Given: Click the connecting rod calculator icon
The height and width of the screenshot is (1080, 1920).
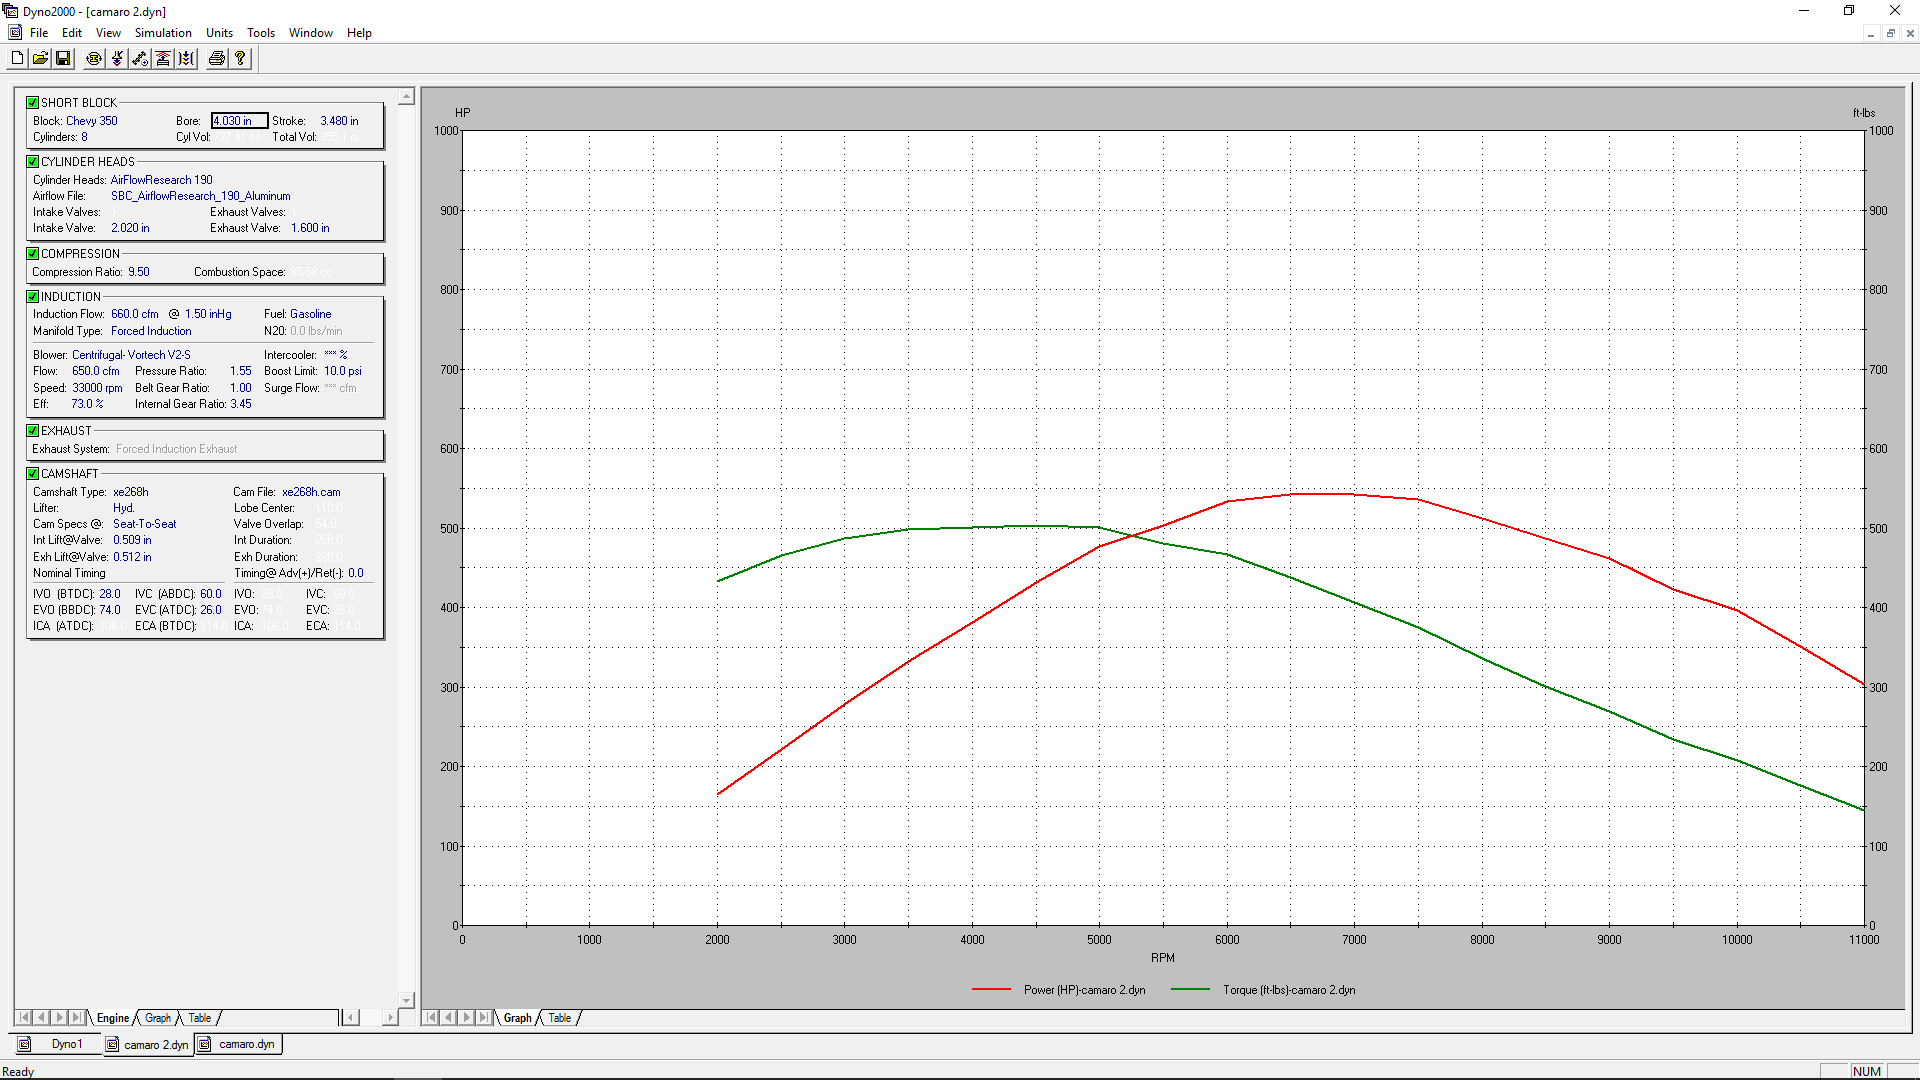Looking at the screenshot, I should [x=140, y=59].
